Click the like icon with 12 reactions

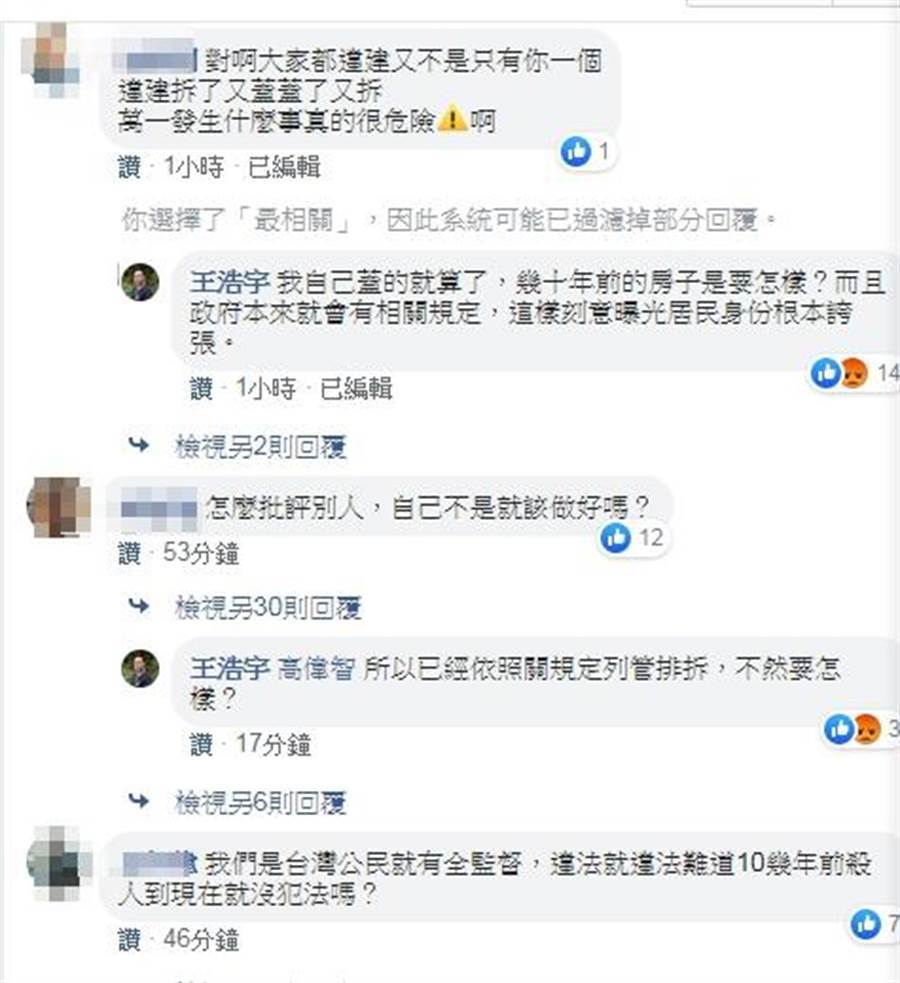pos(615,538)
